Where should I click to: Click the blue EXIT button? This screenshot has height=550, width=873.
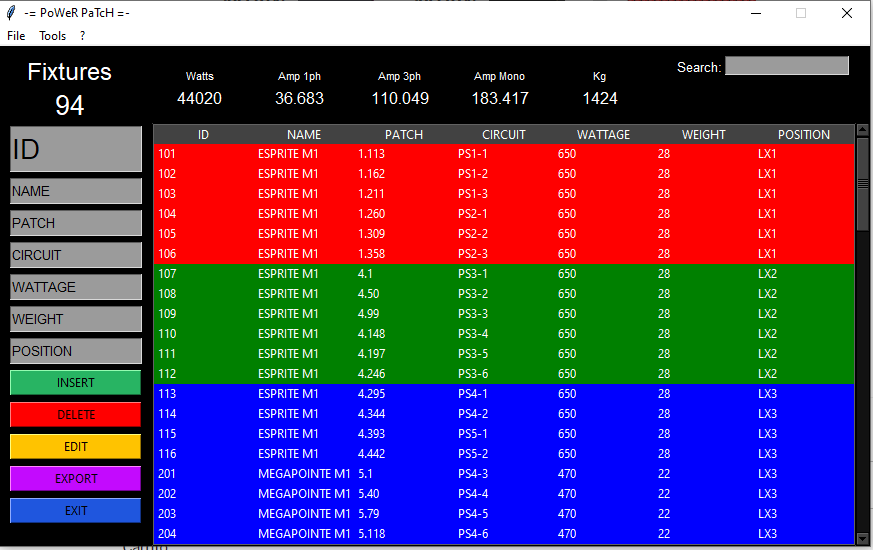[x=76, y=511]
